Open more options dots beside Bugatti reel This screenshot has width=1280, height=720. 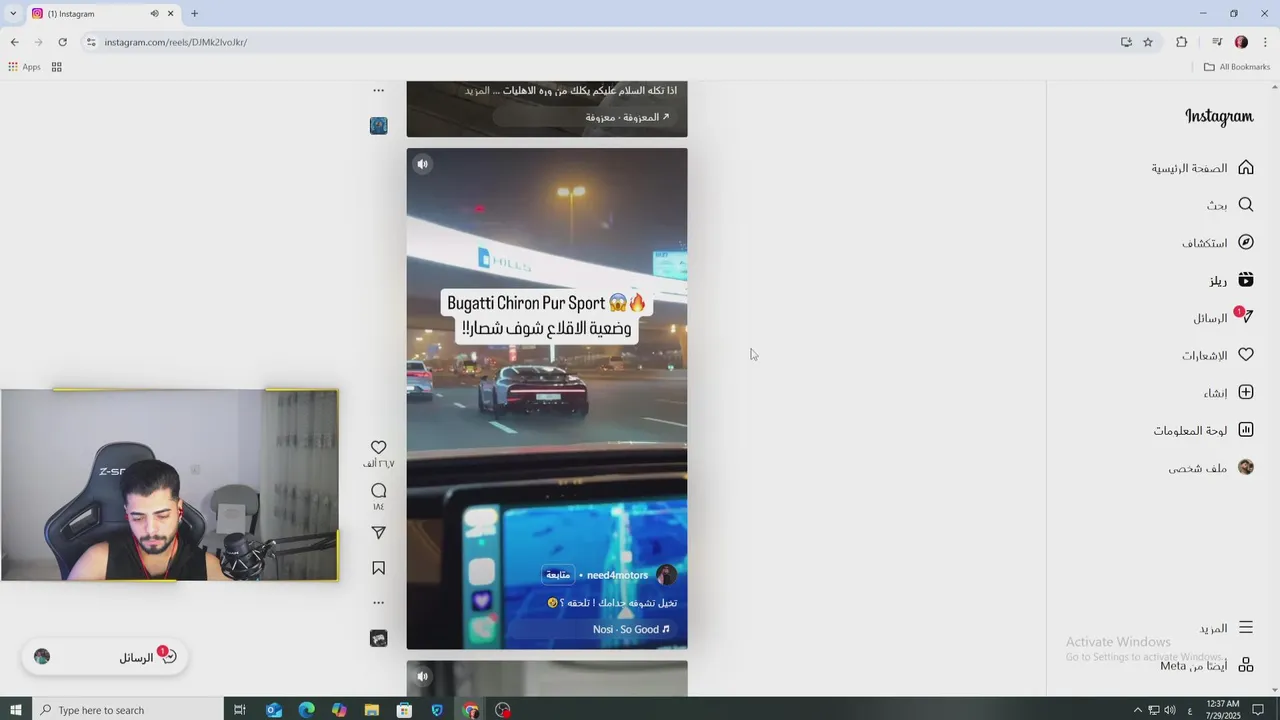(378, 603)
